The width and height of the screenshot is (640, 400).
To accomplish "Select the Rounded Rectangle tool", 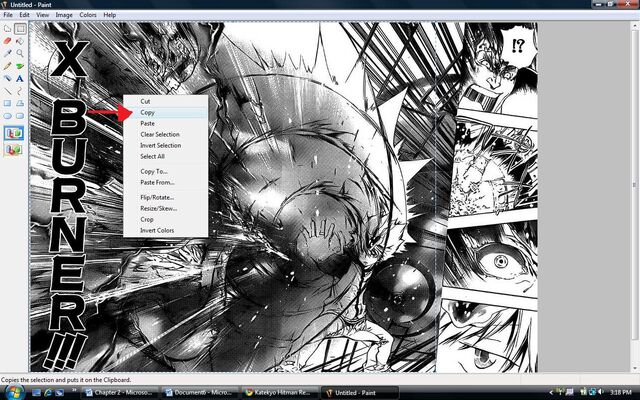I will (20, 116).
